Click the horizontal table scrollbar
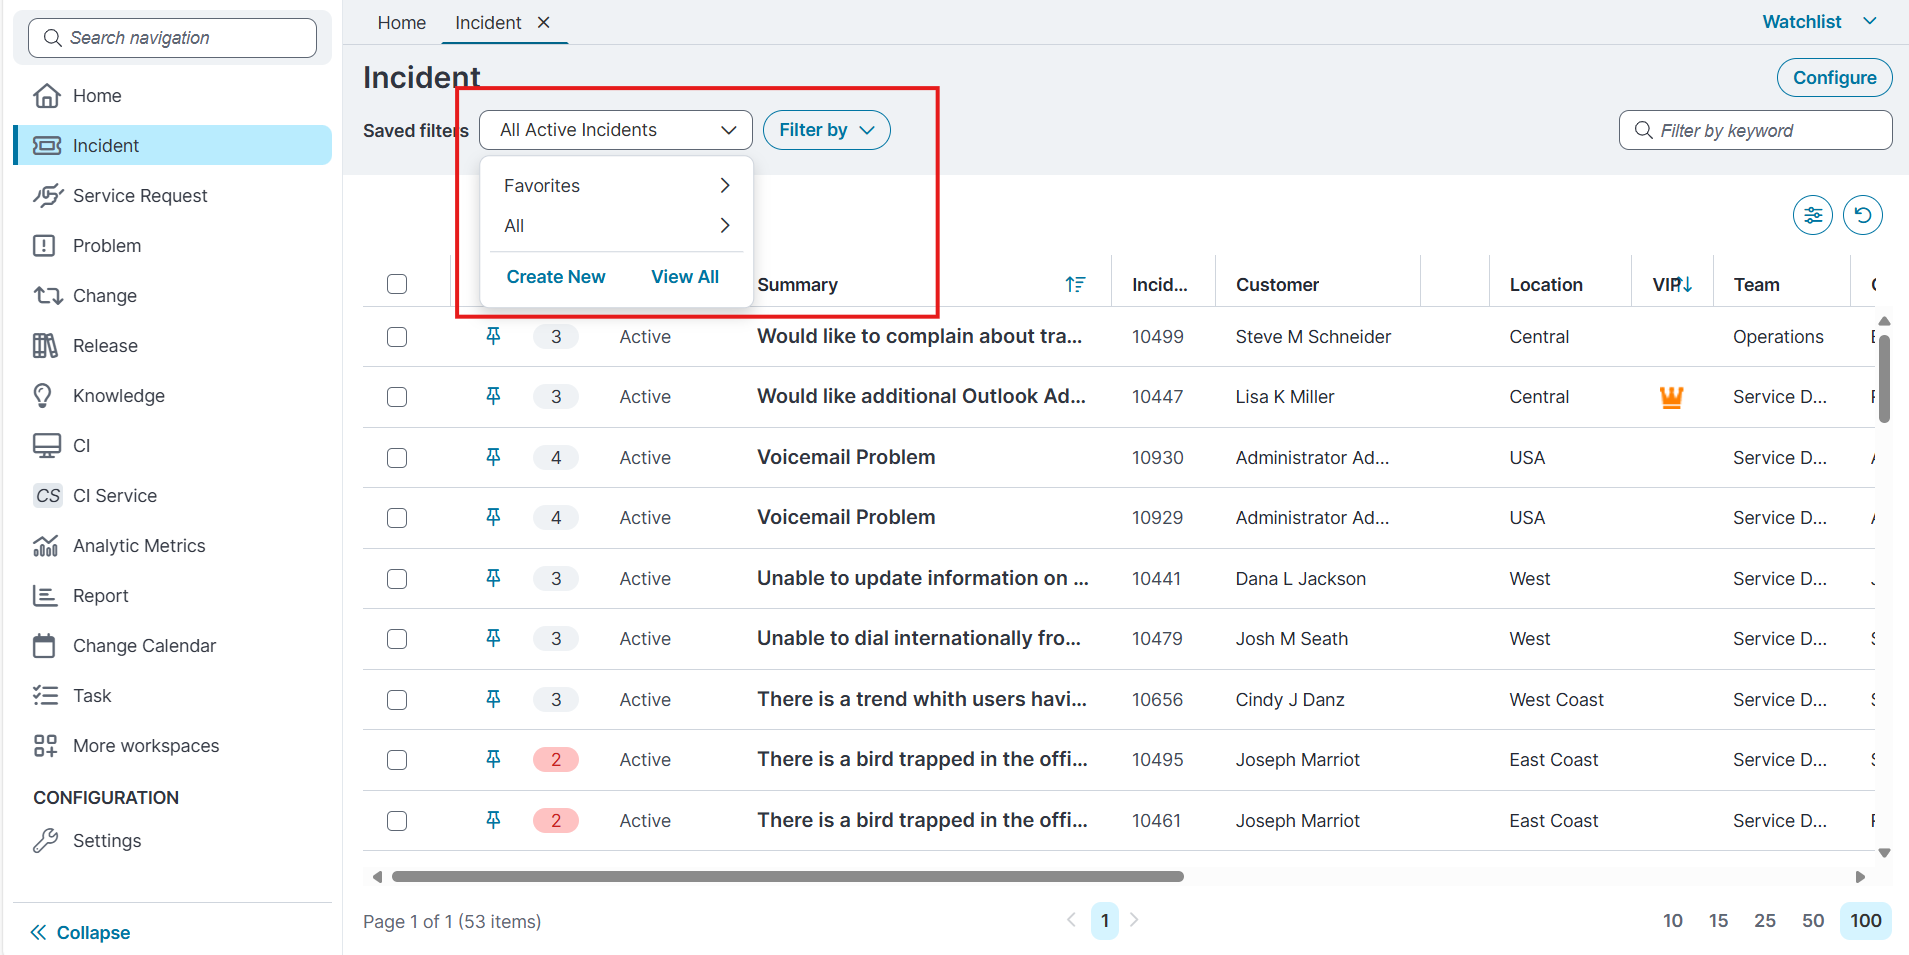 coord(787,877)
